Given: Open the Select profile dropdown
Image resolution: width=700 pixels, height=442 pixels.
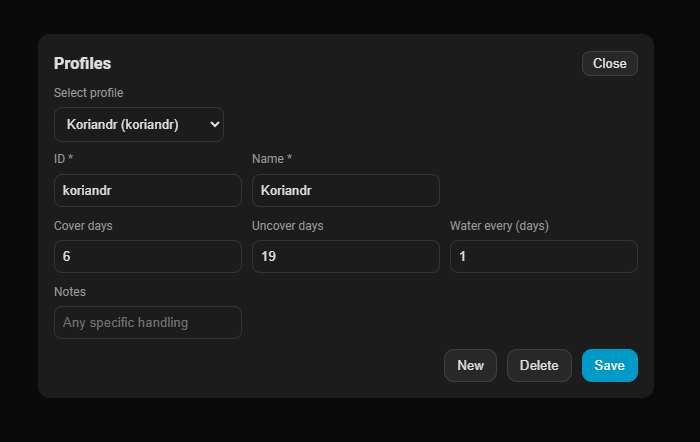Looking at the screenshot, I should pyautogui.click(x=138, y=125).
